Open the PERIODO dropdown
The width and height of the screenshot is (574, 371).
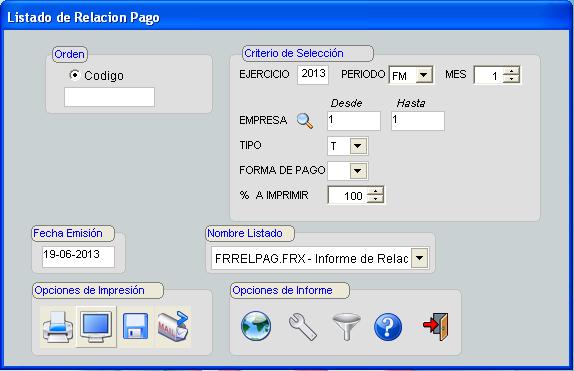point(424,75)
